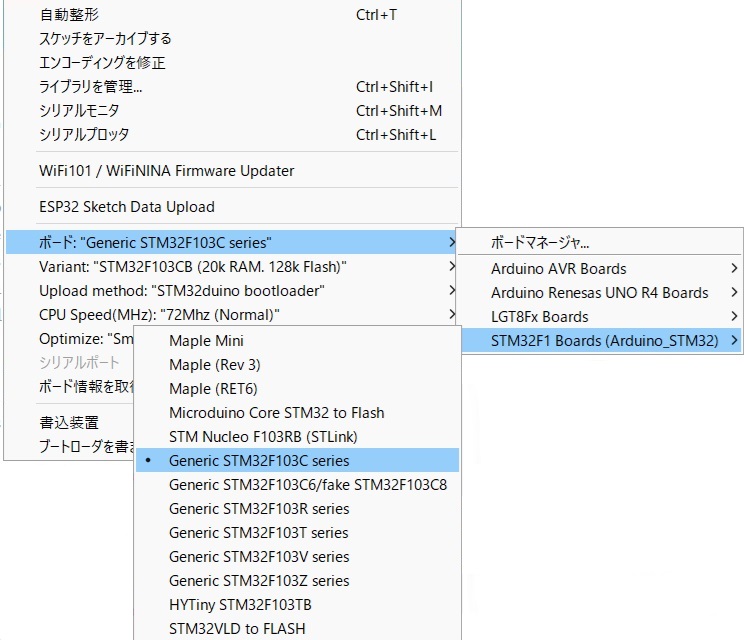Select Generic STM32F103Z series board
The image size is (744, 640).
[298, 581]
